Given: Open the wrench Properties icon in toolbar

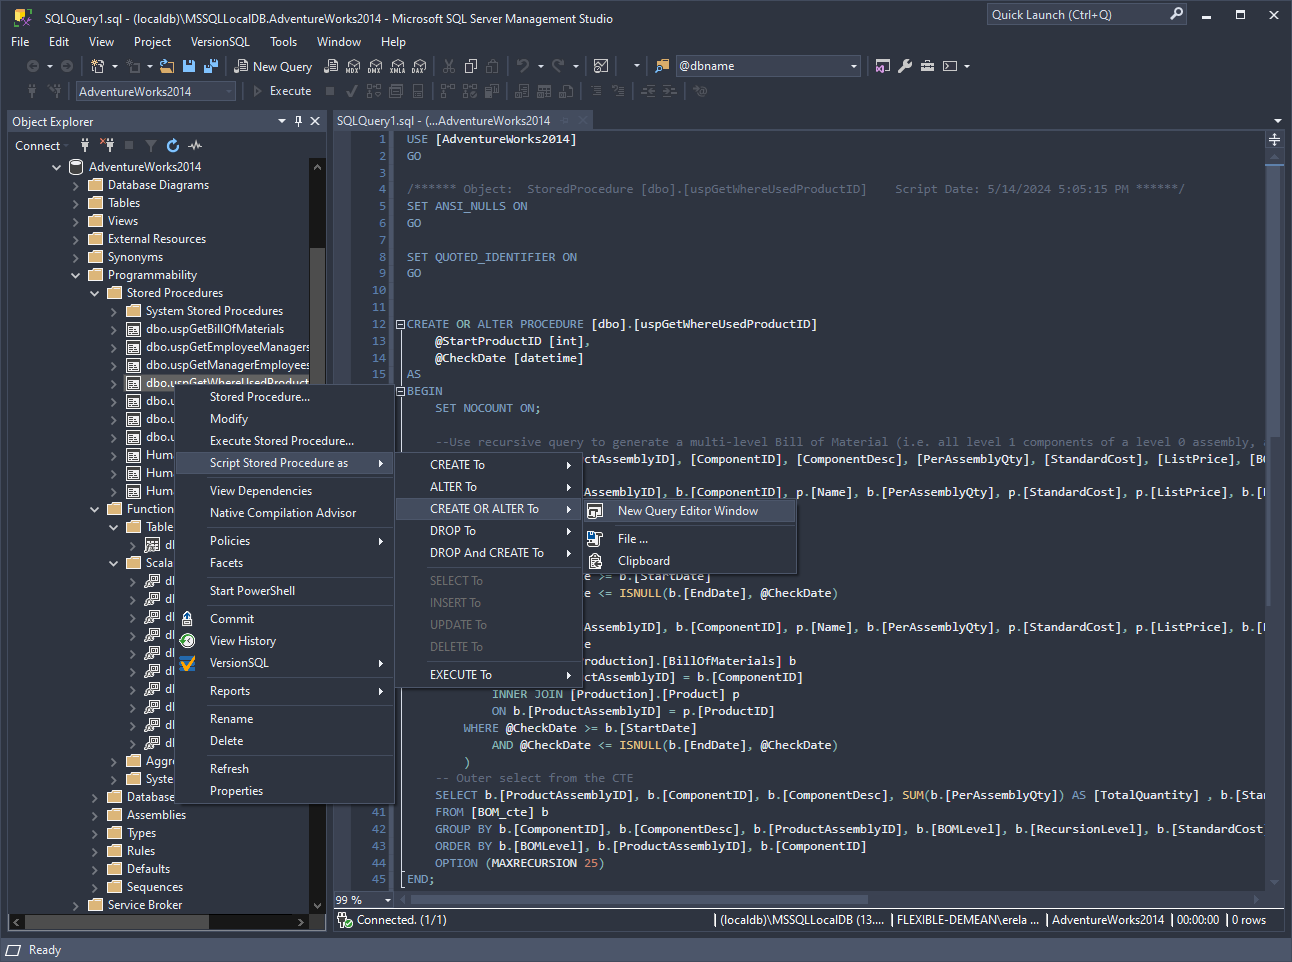Looking at the screenshot, I should 905,66.
